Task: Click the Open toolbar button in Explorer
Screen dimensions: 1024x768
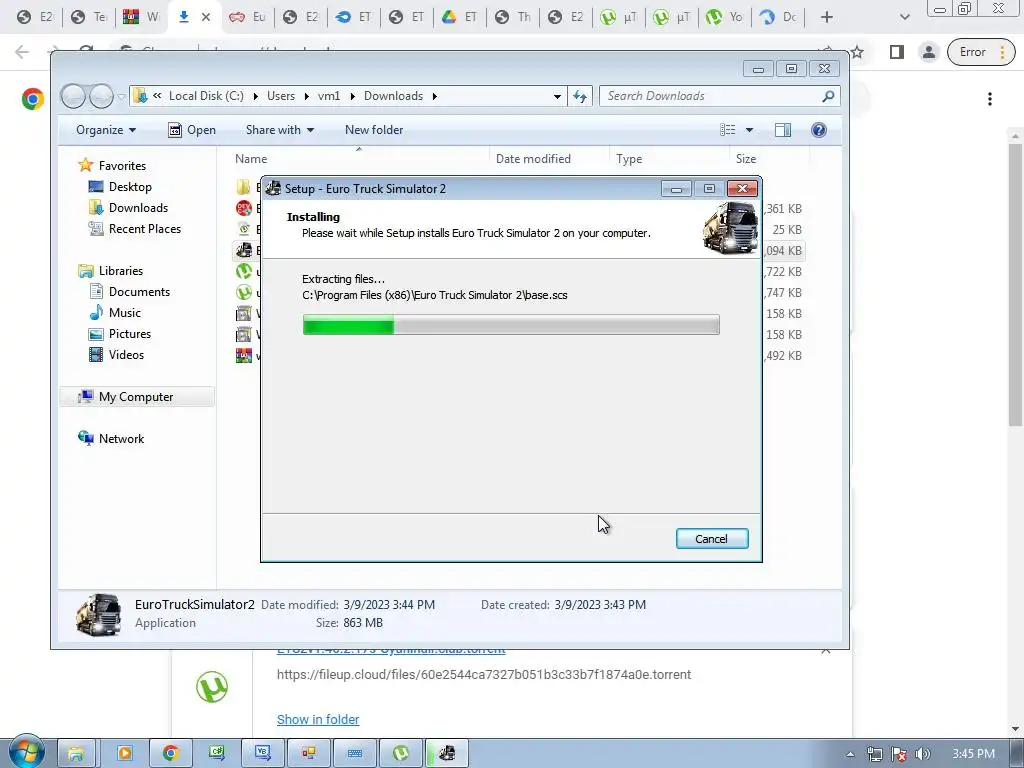Action: [x=191, y=130]
